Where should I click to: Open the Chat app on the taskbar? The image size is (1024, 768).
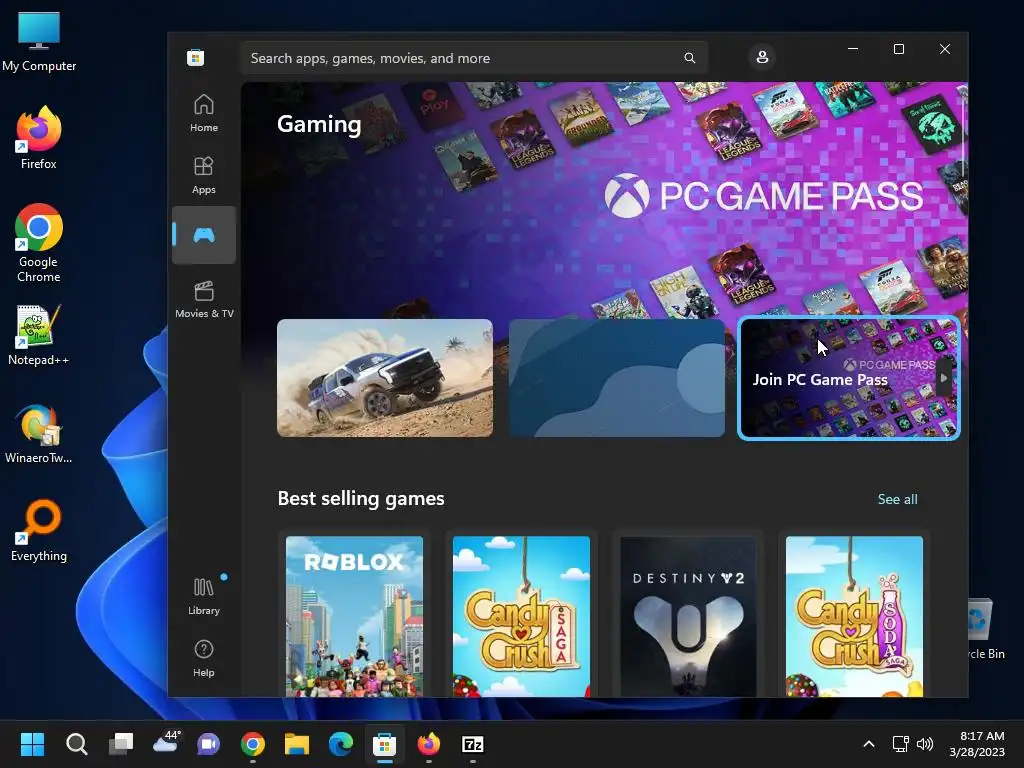point(209,744)
